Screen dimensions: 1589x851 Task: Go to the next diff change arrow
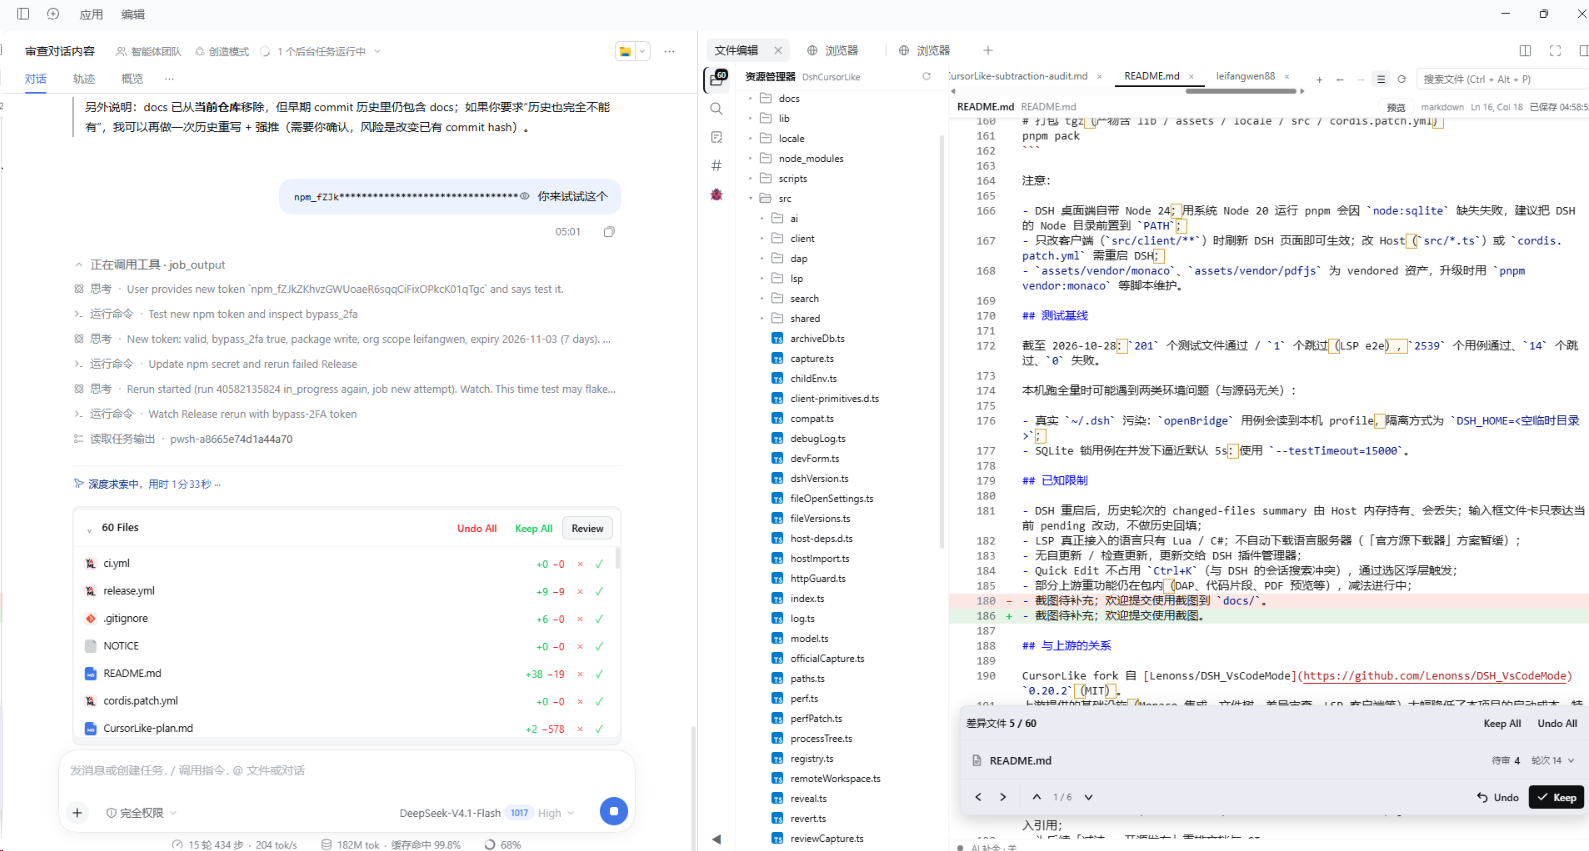[x=1088, y=797]
